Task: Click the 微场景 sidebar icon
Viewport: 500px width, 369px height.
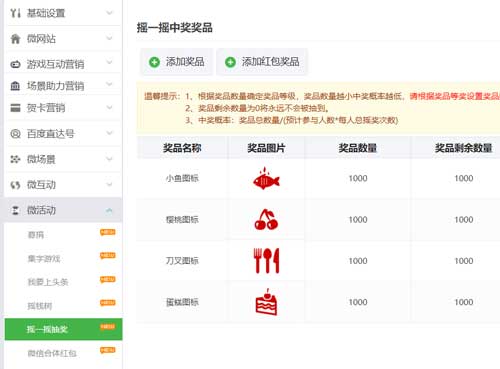Action: coord(15,159)
